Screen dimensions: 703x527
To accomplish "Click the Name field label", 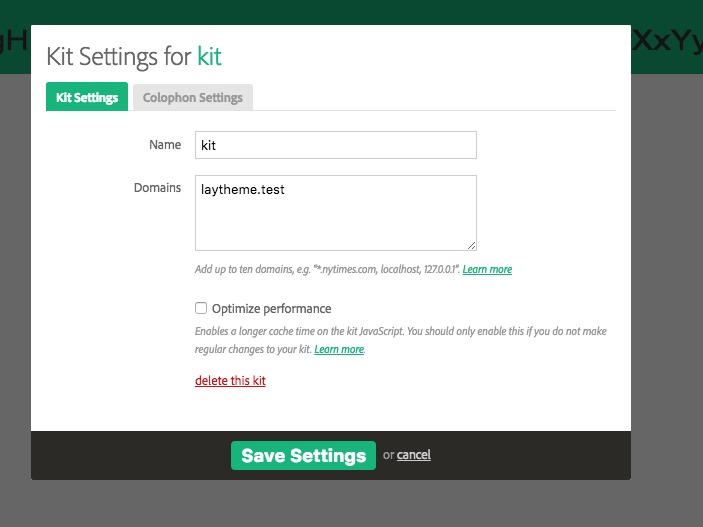I will coord(165,145).
